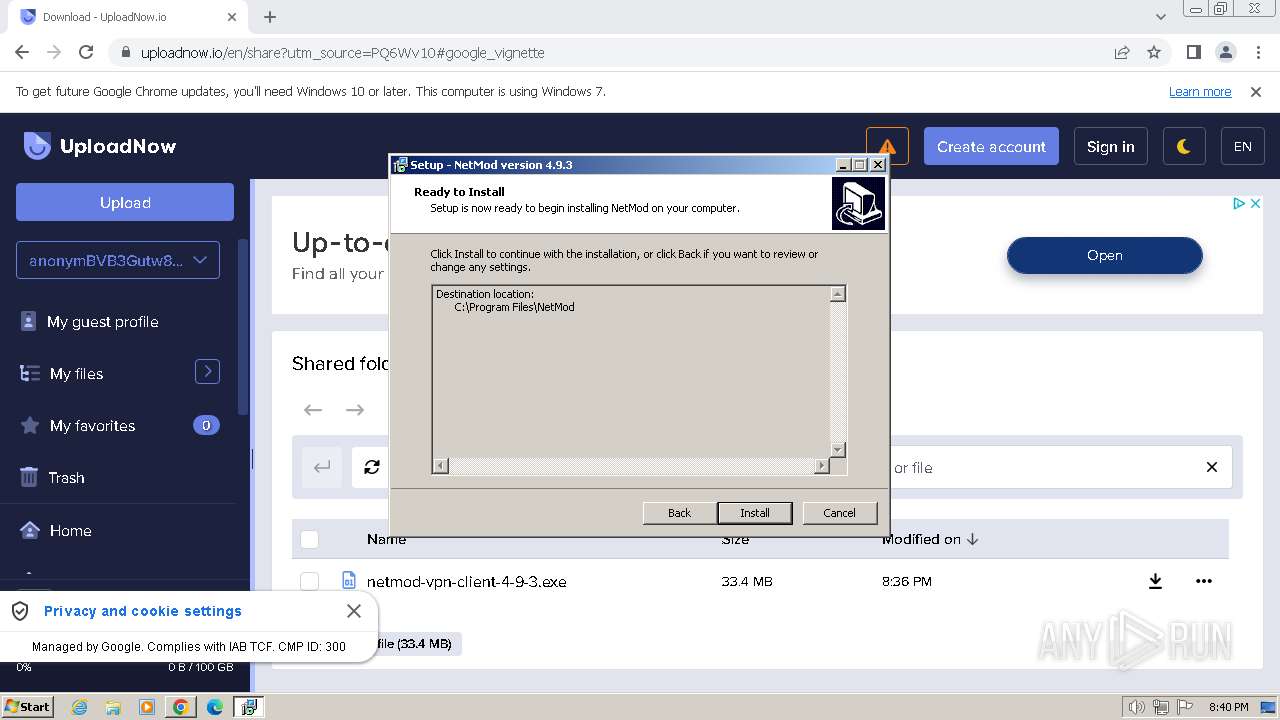This screenshot has width=1280, height=720.
Task: Click the browser back arrow
Action: coord(22,52)
